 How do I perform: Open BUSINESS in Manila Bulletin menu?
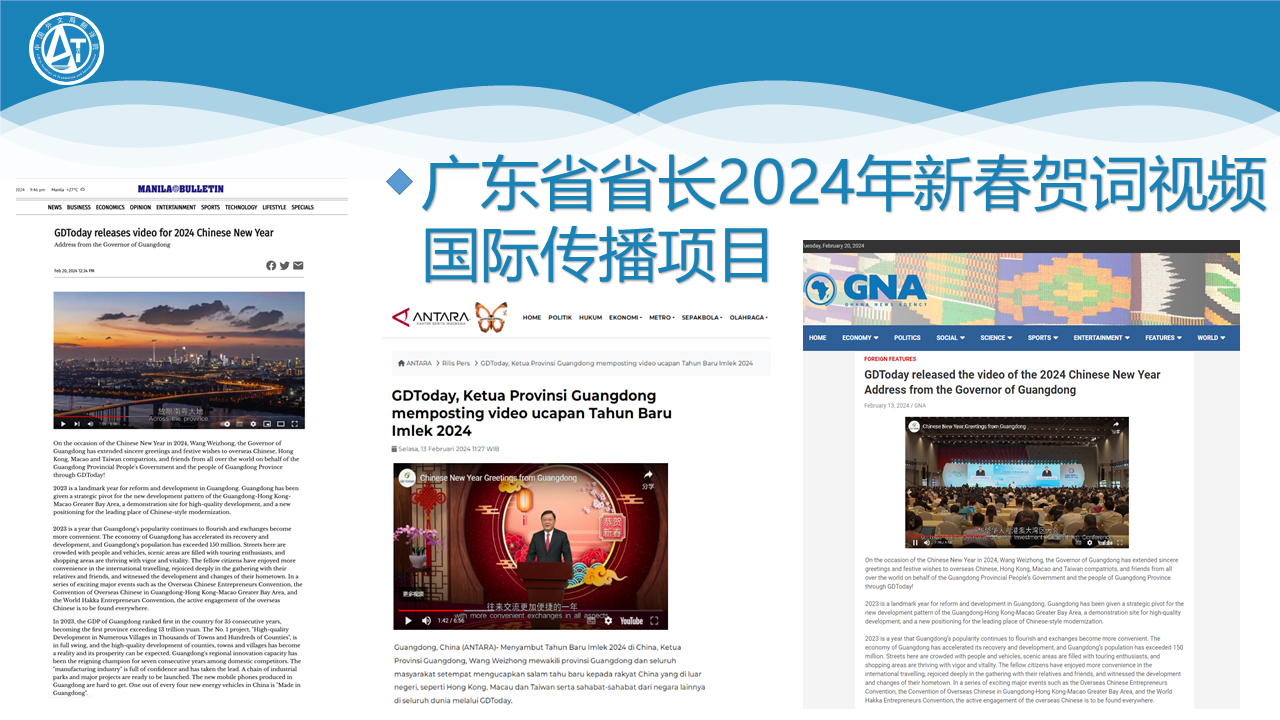tap(79, 208)
